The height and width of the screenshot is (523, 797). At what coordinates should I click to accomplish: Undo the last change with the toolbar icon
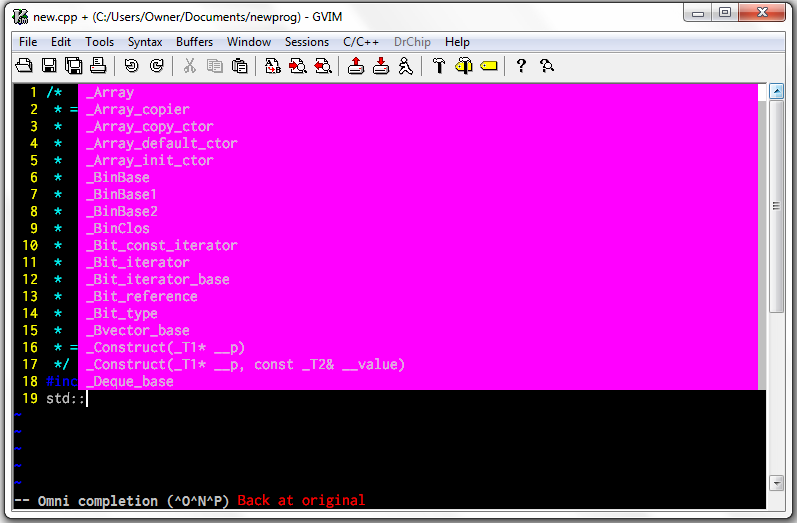tap(132, 66)
